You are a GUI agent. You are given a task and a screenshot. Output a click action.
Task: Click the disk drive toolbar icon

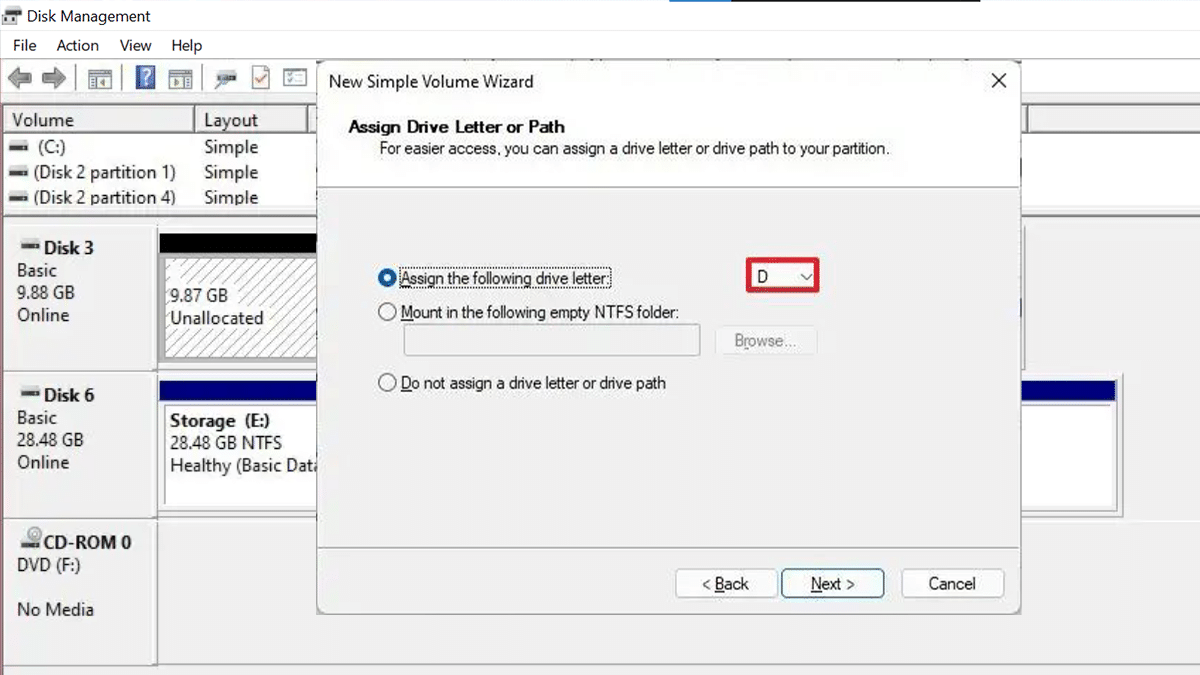click(x=226, y=79)
